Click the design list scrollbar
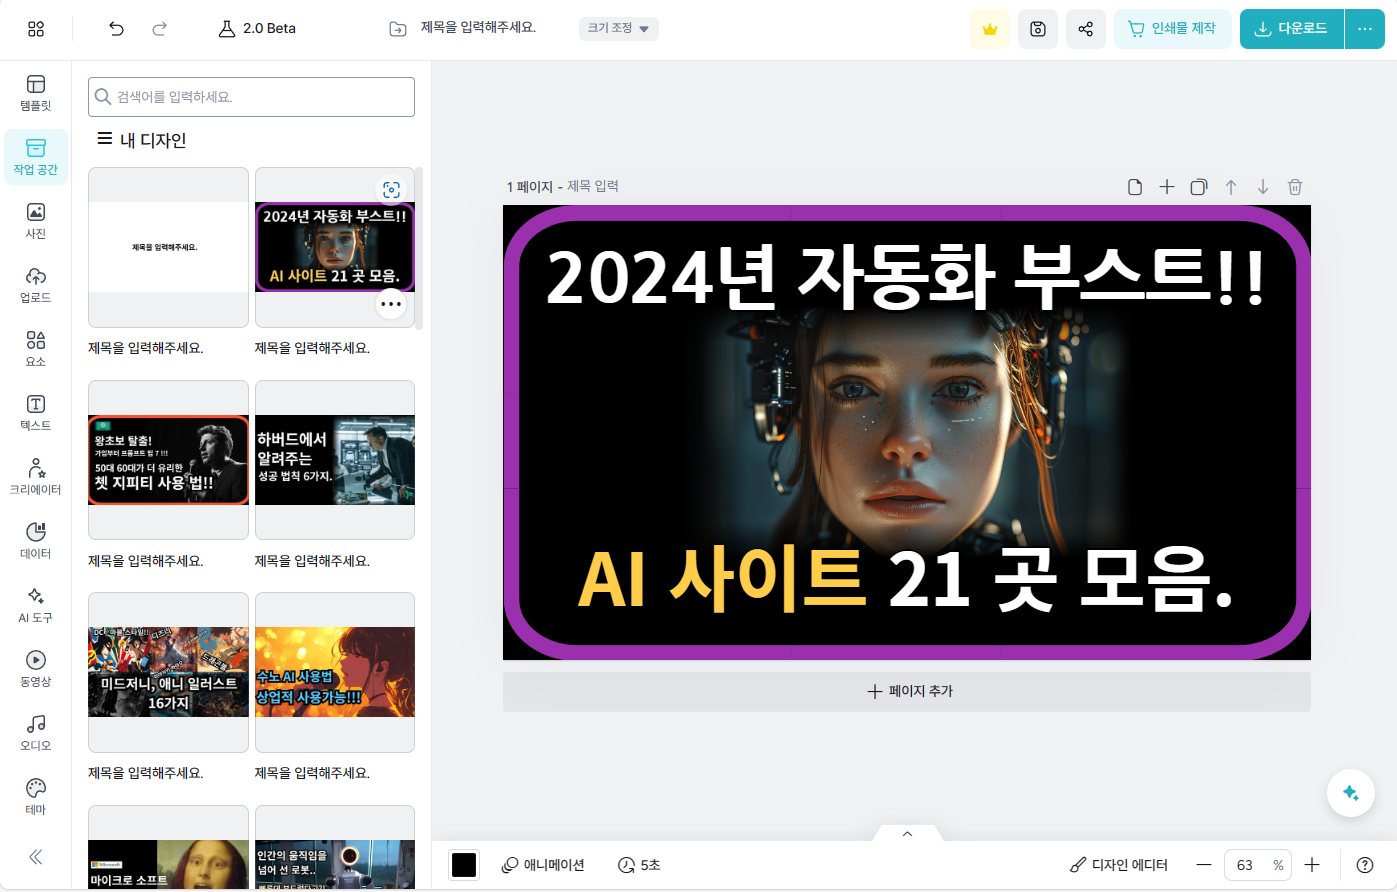The height and width of the screenshot is (892, 1397). coord(419,248)
